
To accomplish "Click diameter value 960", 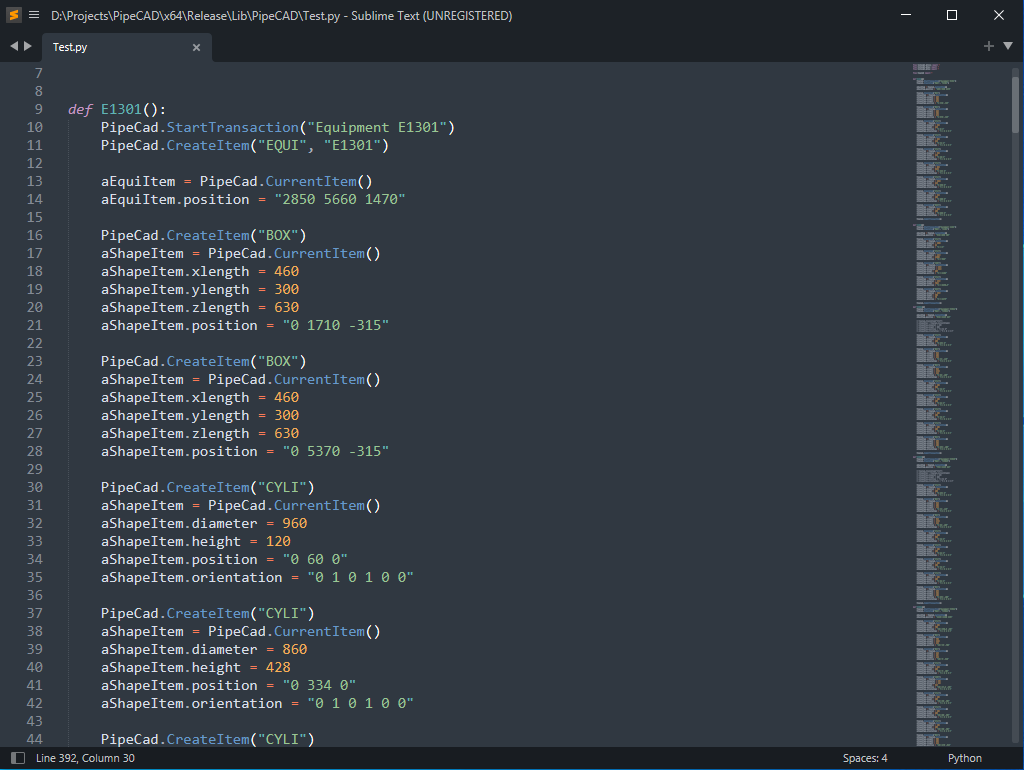I will 295,523.
